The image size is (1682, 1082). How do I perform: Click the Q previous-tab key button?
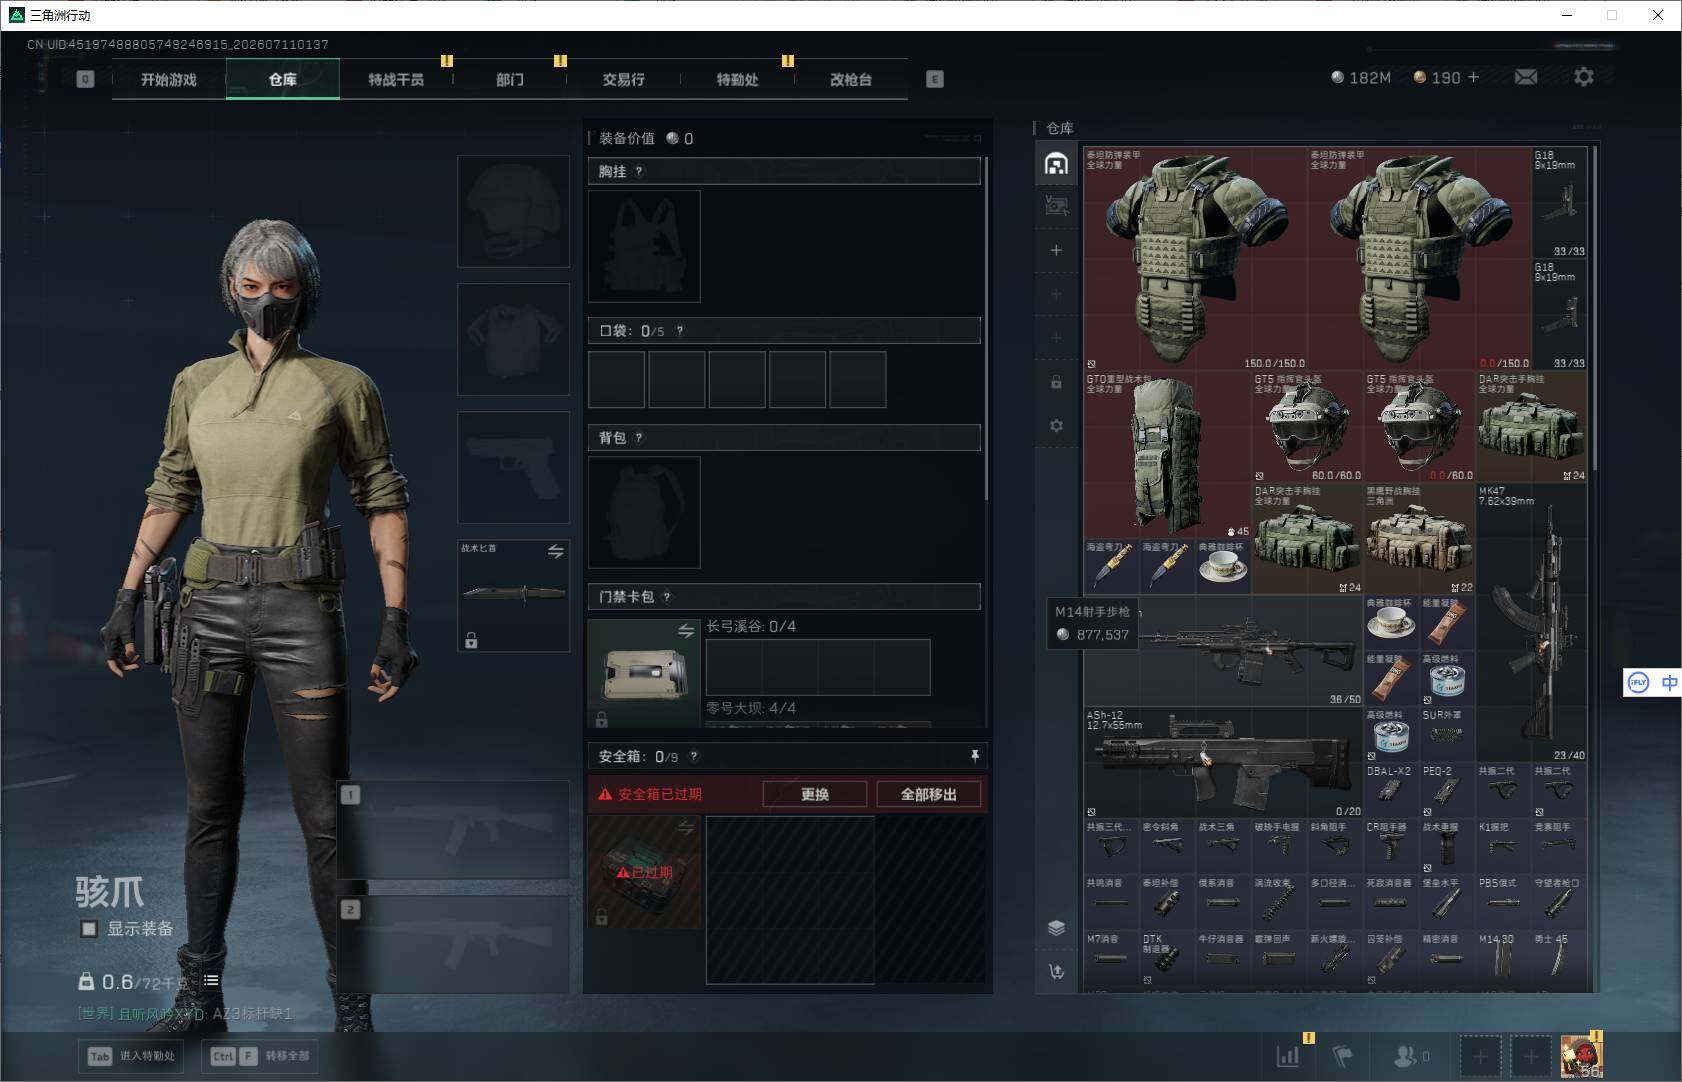coord(85,79)
